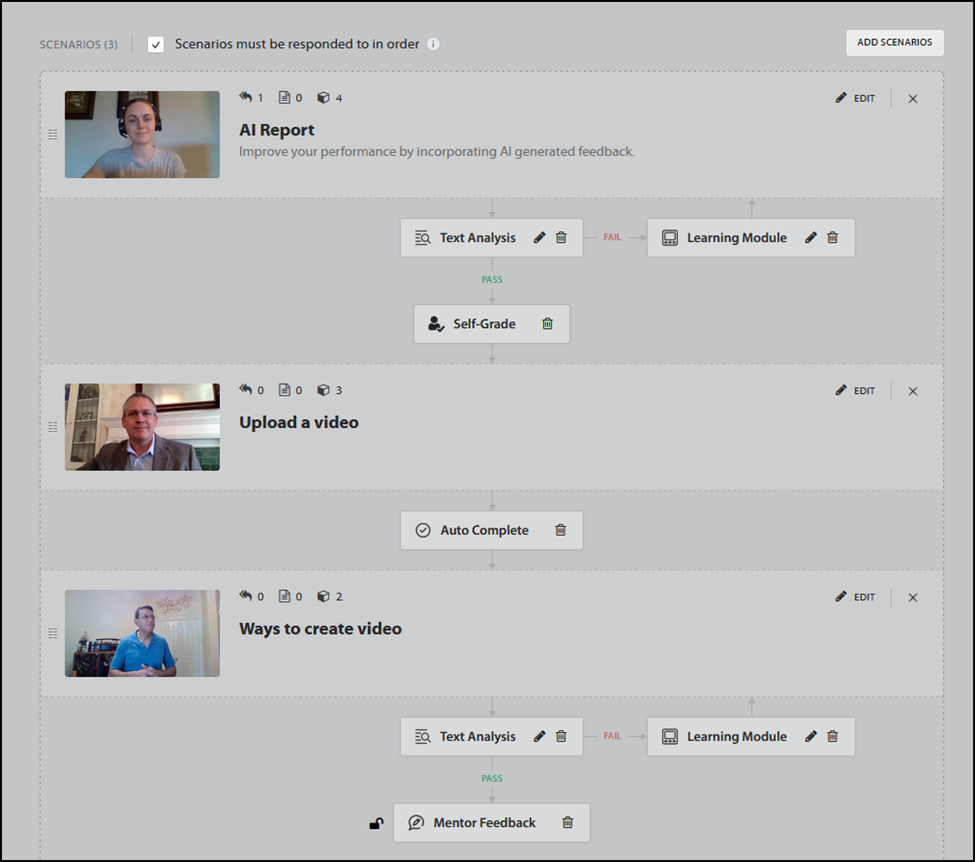Remove the Upload a video scenario with its X

click(x=912, y=391)
